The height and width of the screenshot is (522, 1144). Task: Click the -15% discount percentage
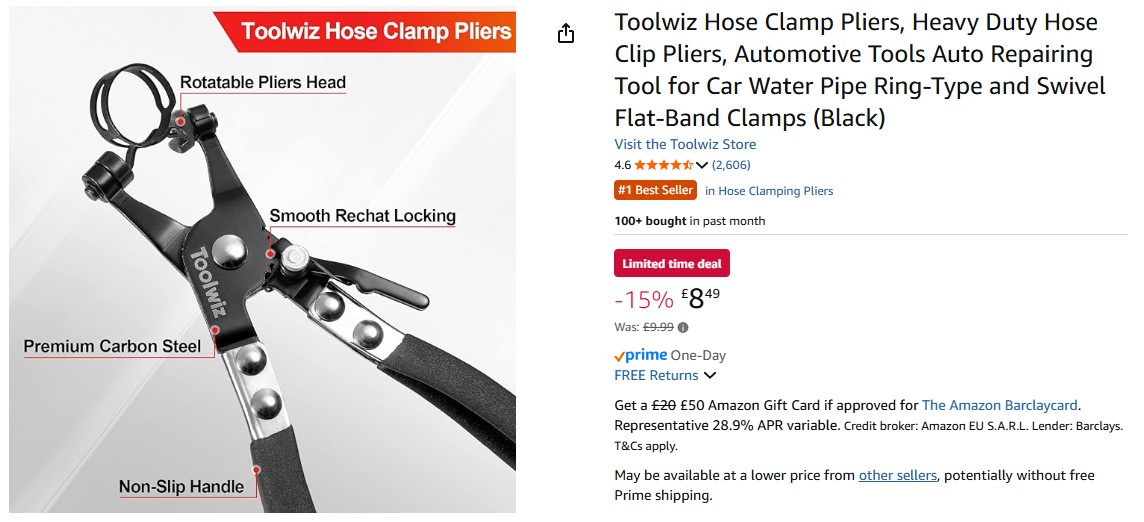click(x=643, y=299)
